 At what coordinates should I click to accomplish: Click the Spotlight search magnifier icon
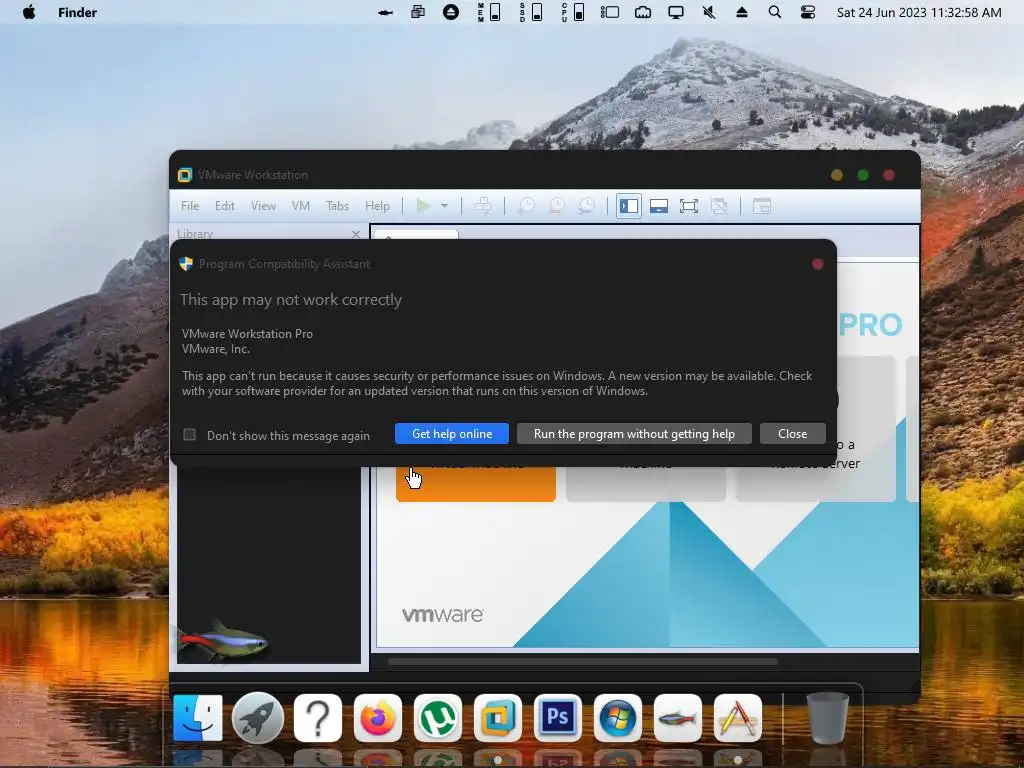[x=775, y=12]
